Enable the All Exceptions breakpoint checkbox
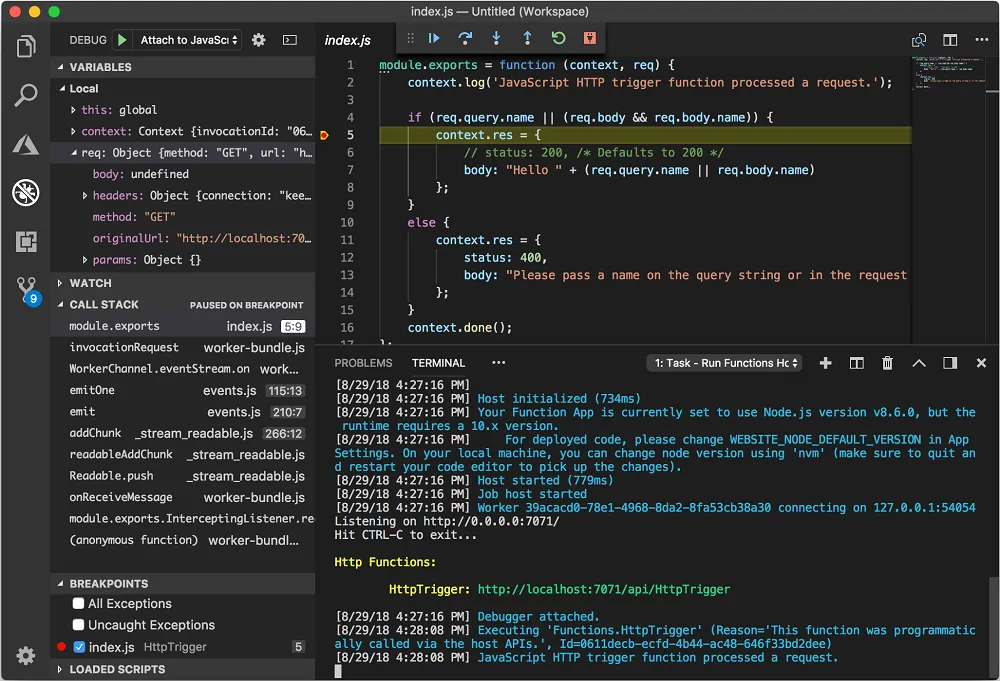 point(79,604)
